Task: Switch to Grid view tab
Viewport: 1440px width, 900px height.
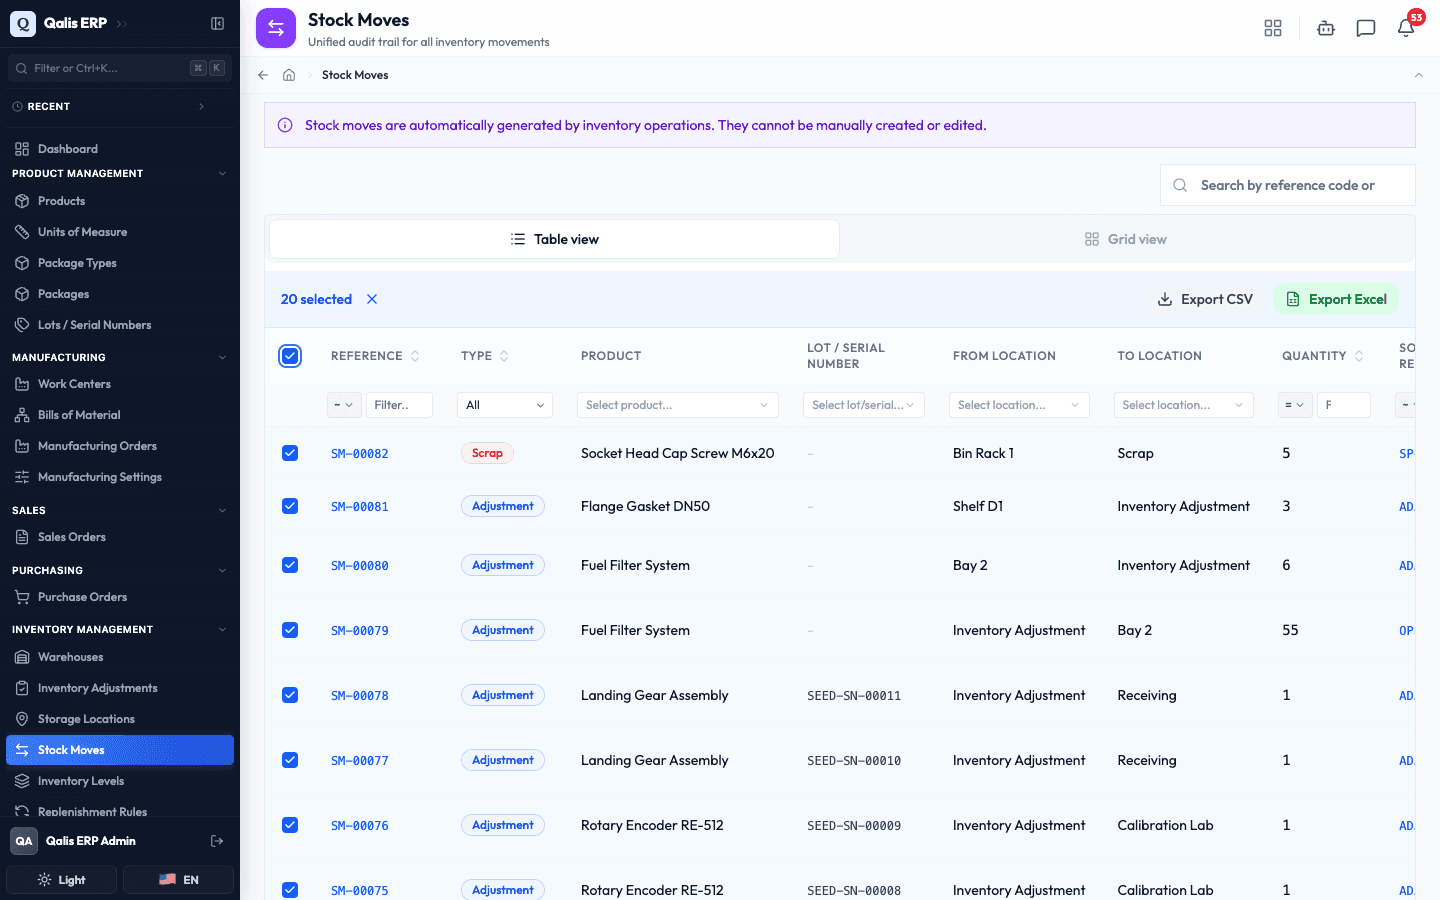Action: [1126, 239]
